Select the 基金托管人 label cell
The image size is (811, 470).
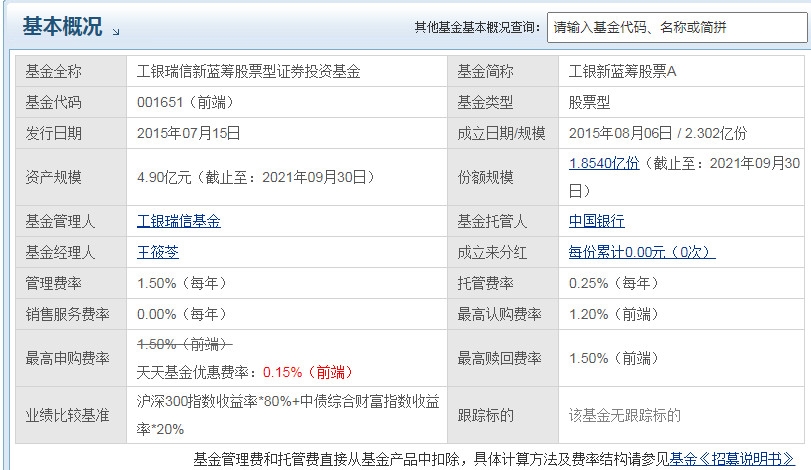tap(503, 221)
